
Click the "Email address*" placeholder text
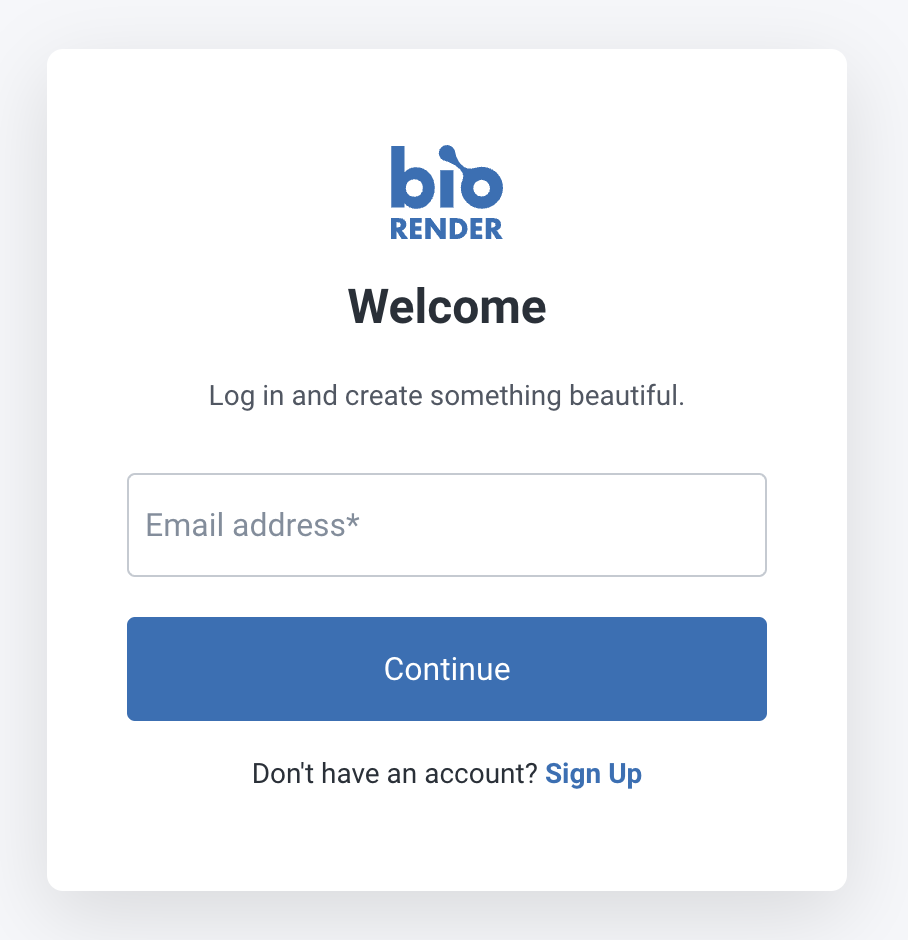pos(252,525)
